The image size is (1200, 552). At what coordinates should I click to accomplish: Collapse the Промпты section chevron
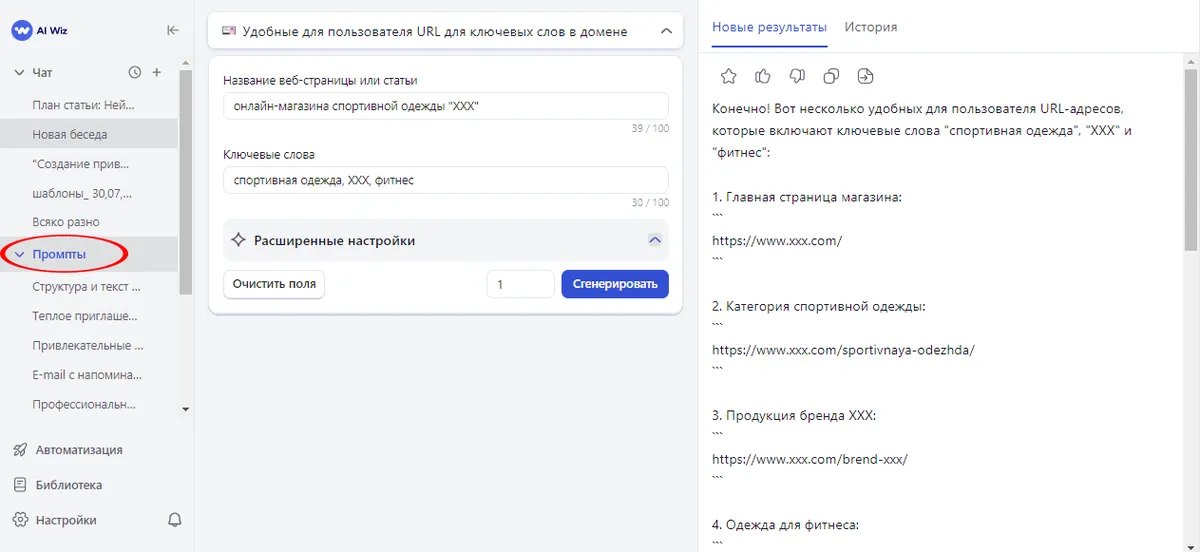tap(19, 255)
